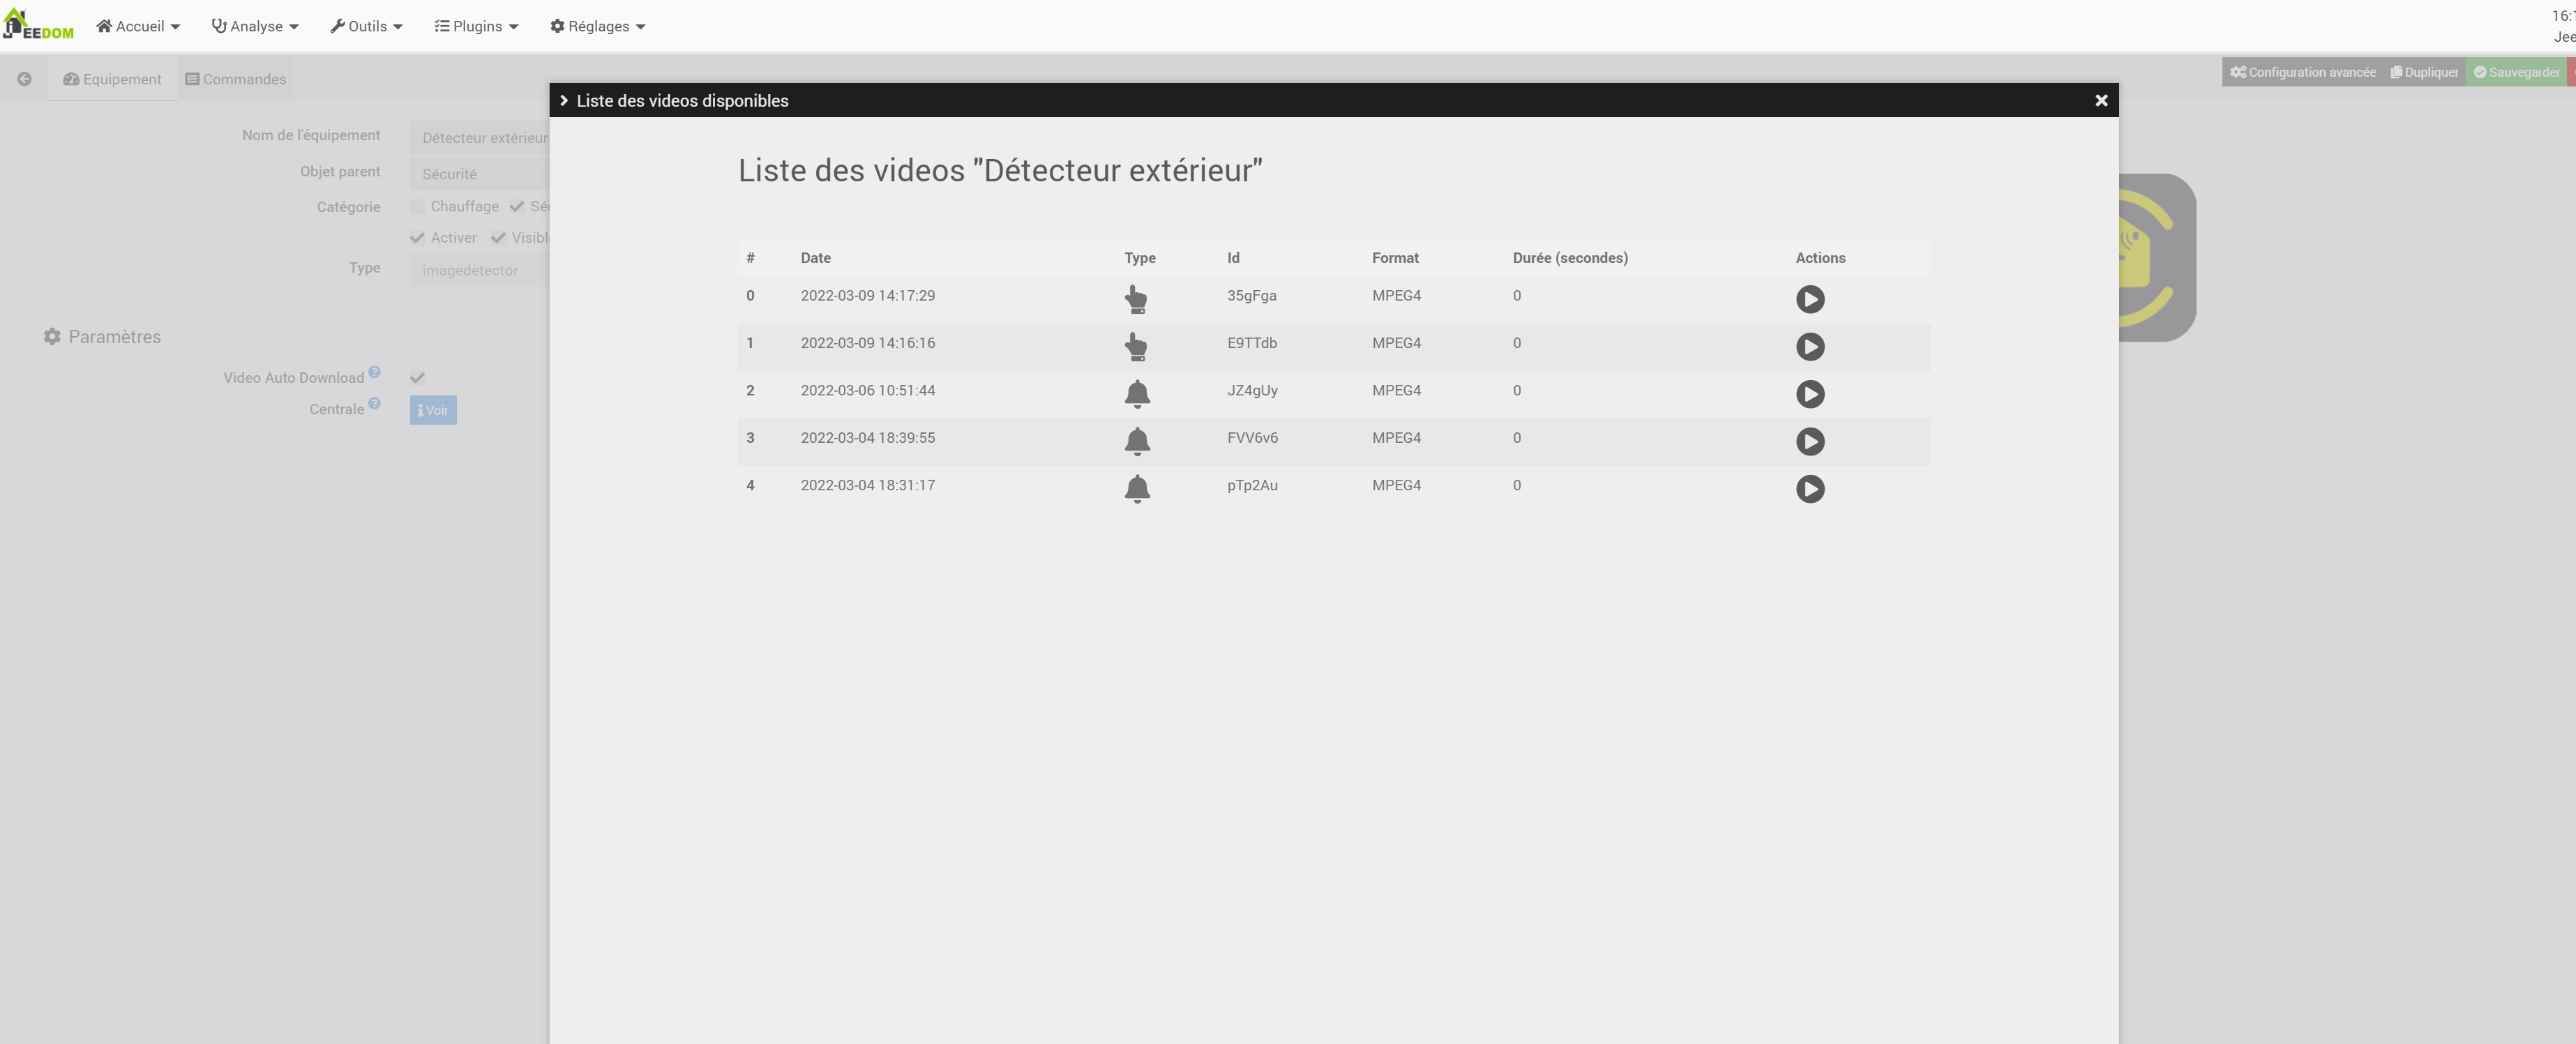2576x1044 pixels.
Task: Play the video with Id FVV6v6
Action: pos(1811,441)
